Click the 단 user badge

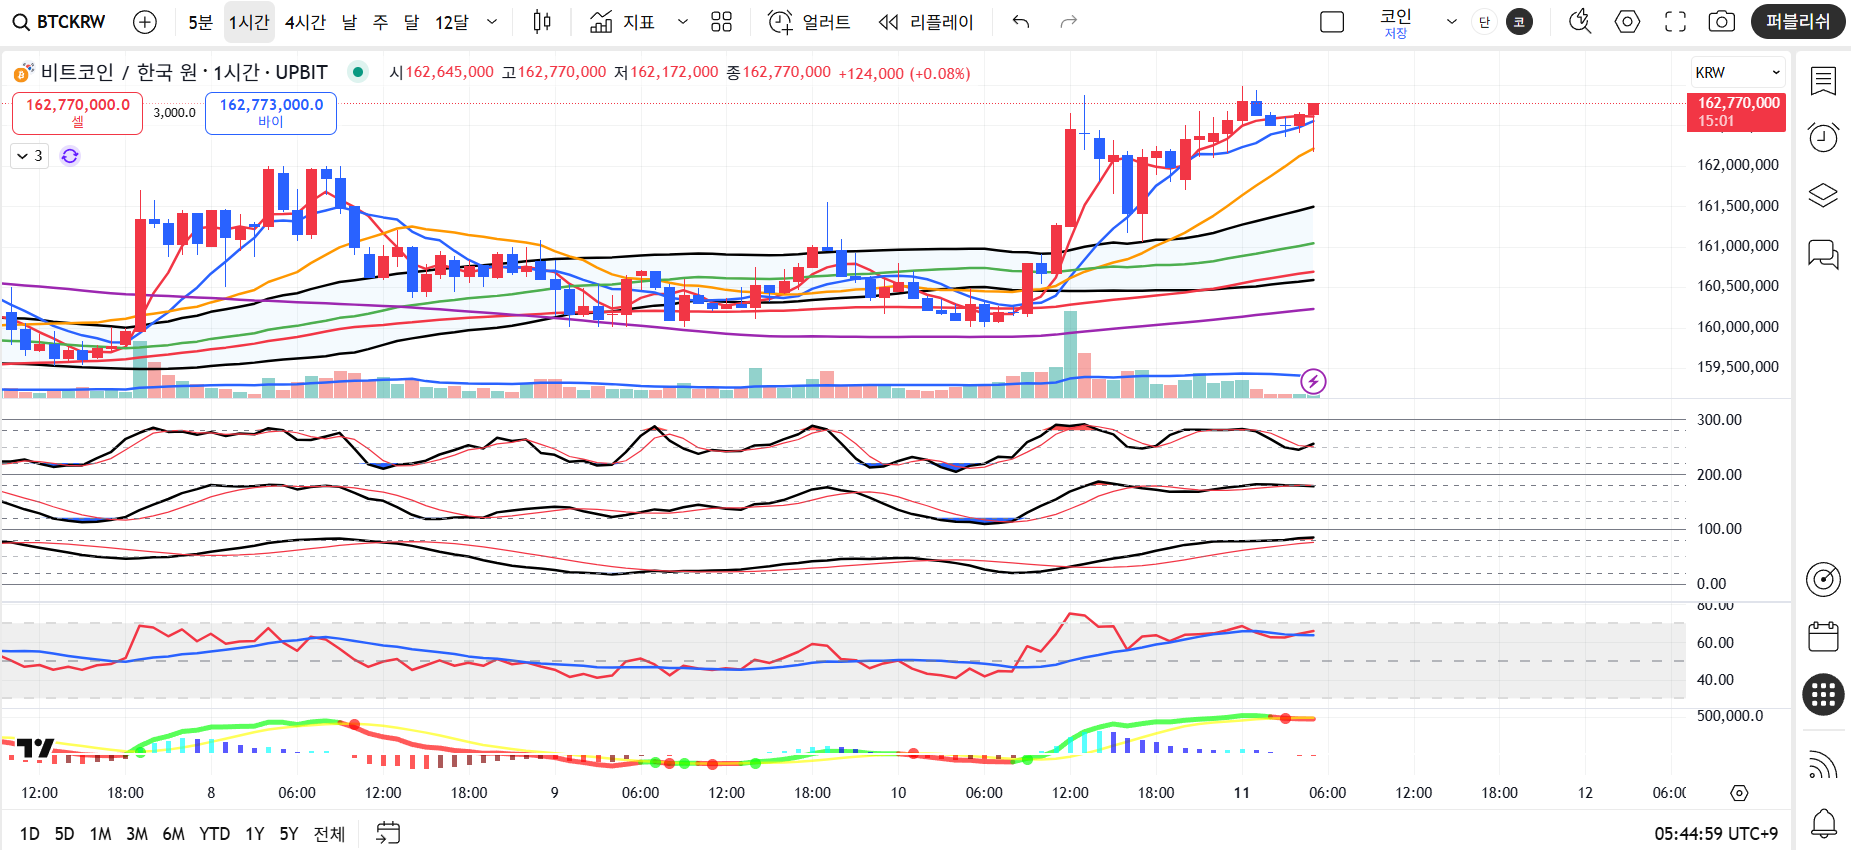tap(1484, 22)
